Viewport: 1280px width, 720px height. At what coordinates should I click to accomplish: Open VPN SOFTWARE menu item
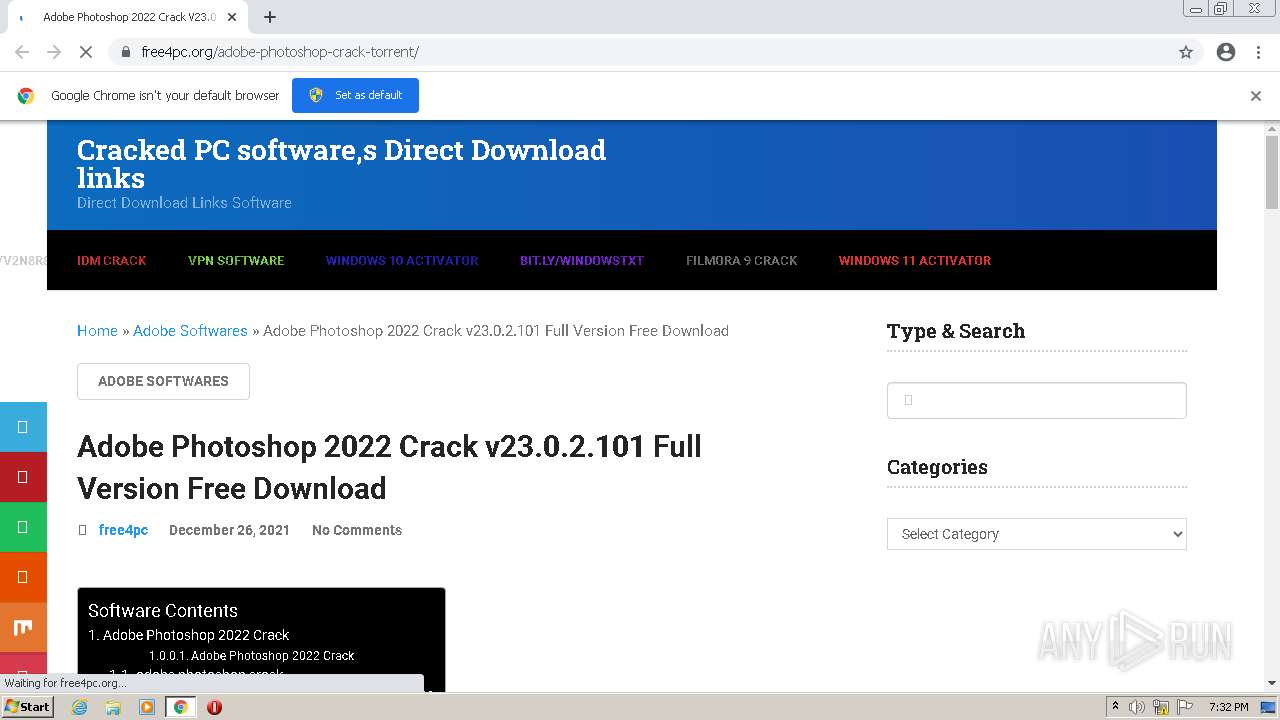pyautogui.click(x=236, y=260)
